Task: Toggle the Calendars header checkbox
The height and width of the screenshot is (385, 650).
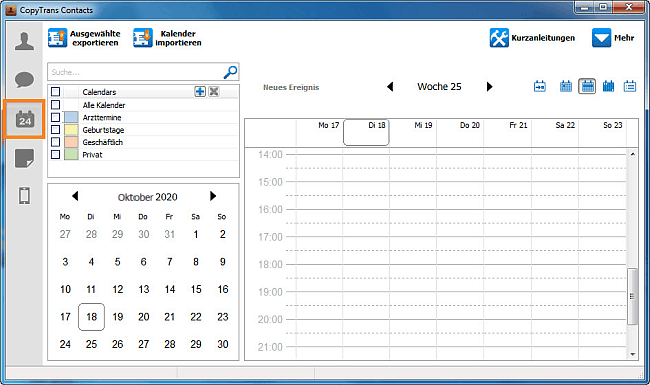Action: click(x=56, y=92)
